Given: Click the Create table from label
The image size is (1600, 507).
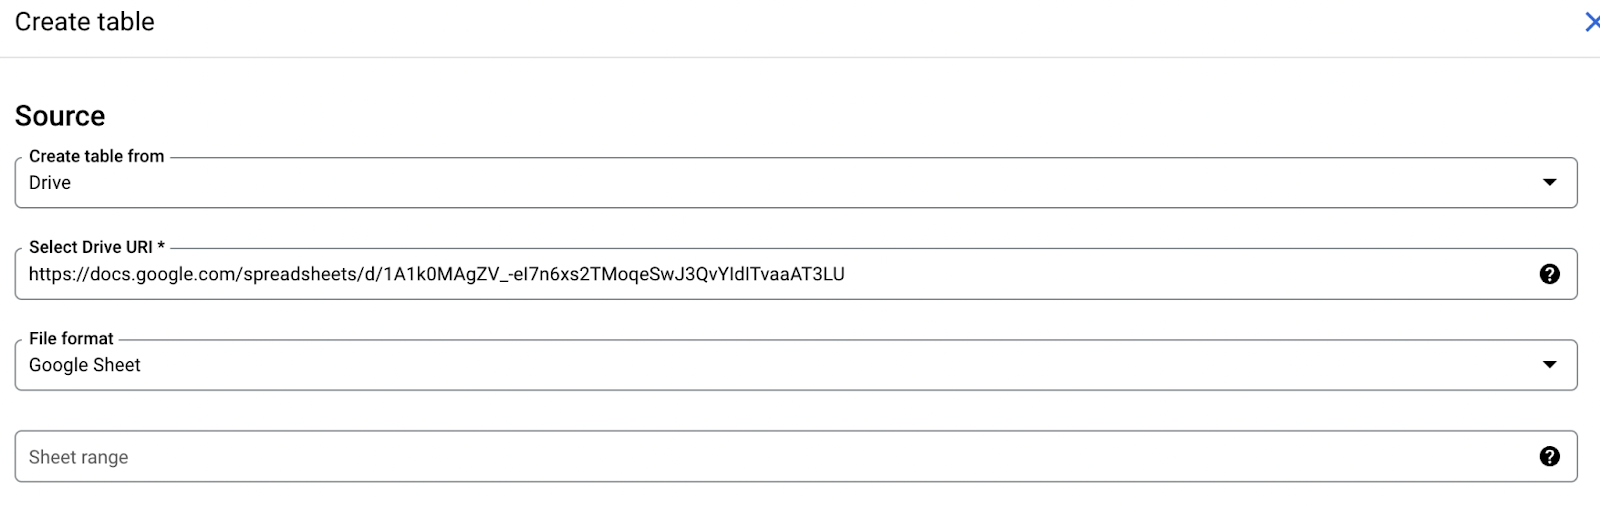Looking at the screenshot, I should (96, 156).
